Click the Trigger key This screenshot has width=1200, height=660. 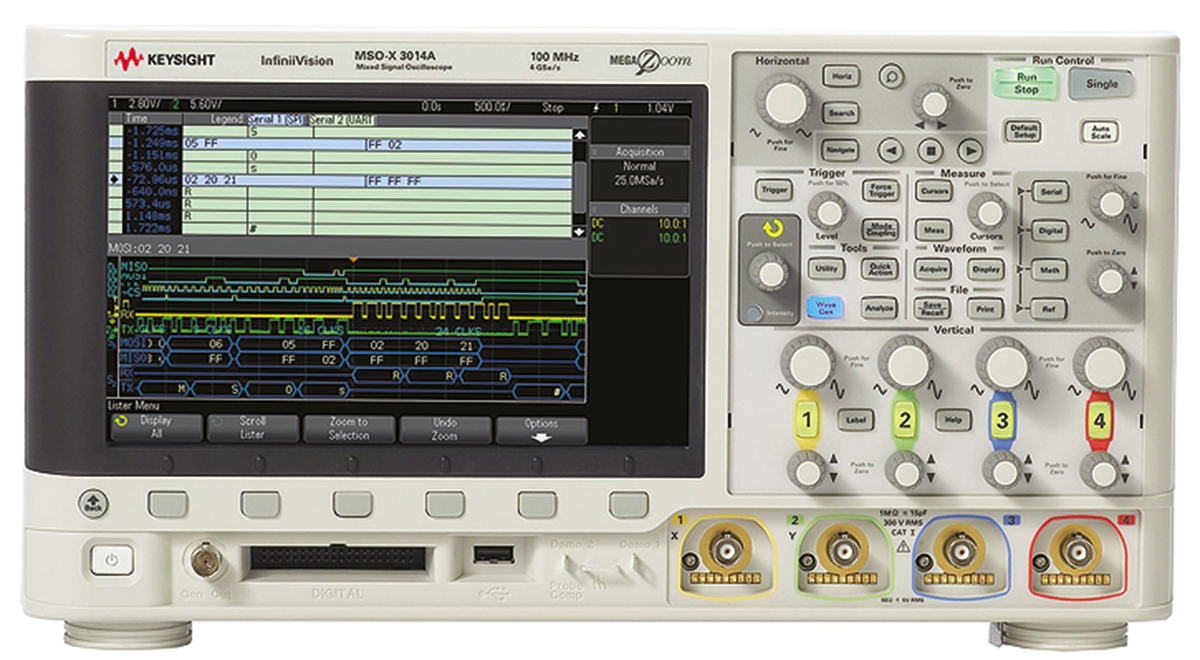pos(774,189)
